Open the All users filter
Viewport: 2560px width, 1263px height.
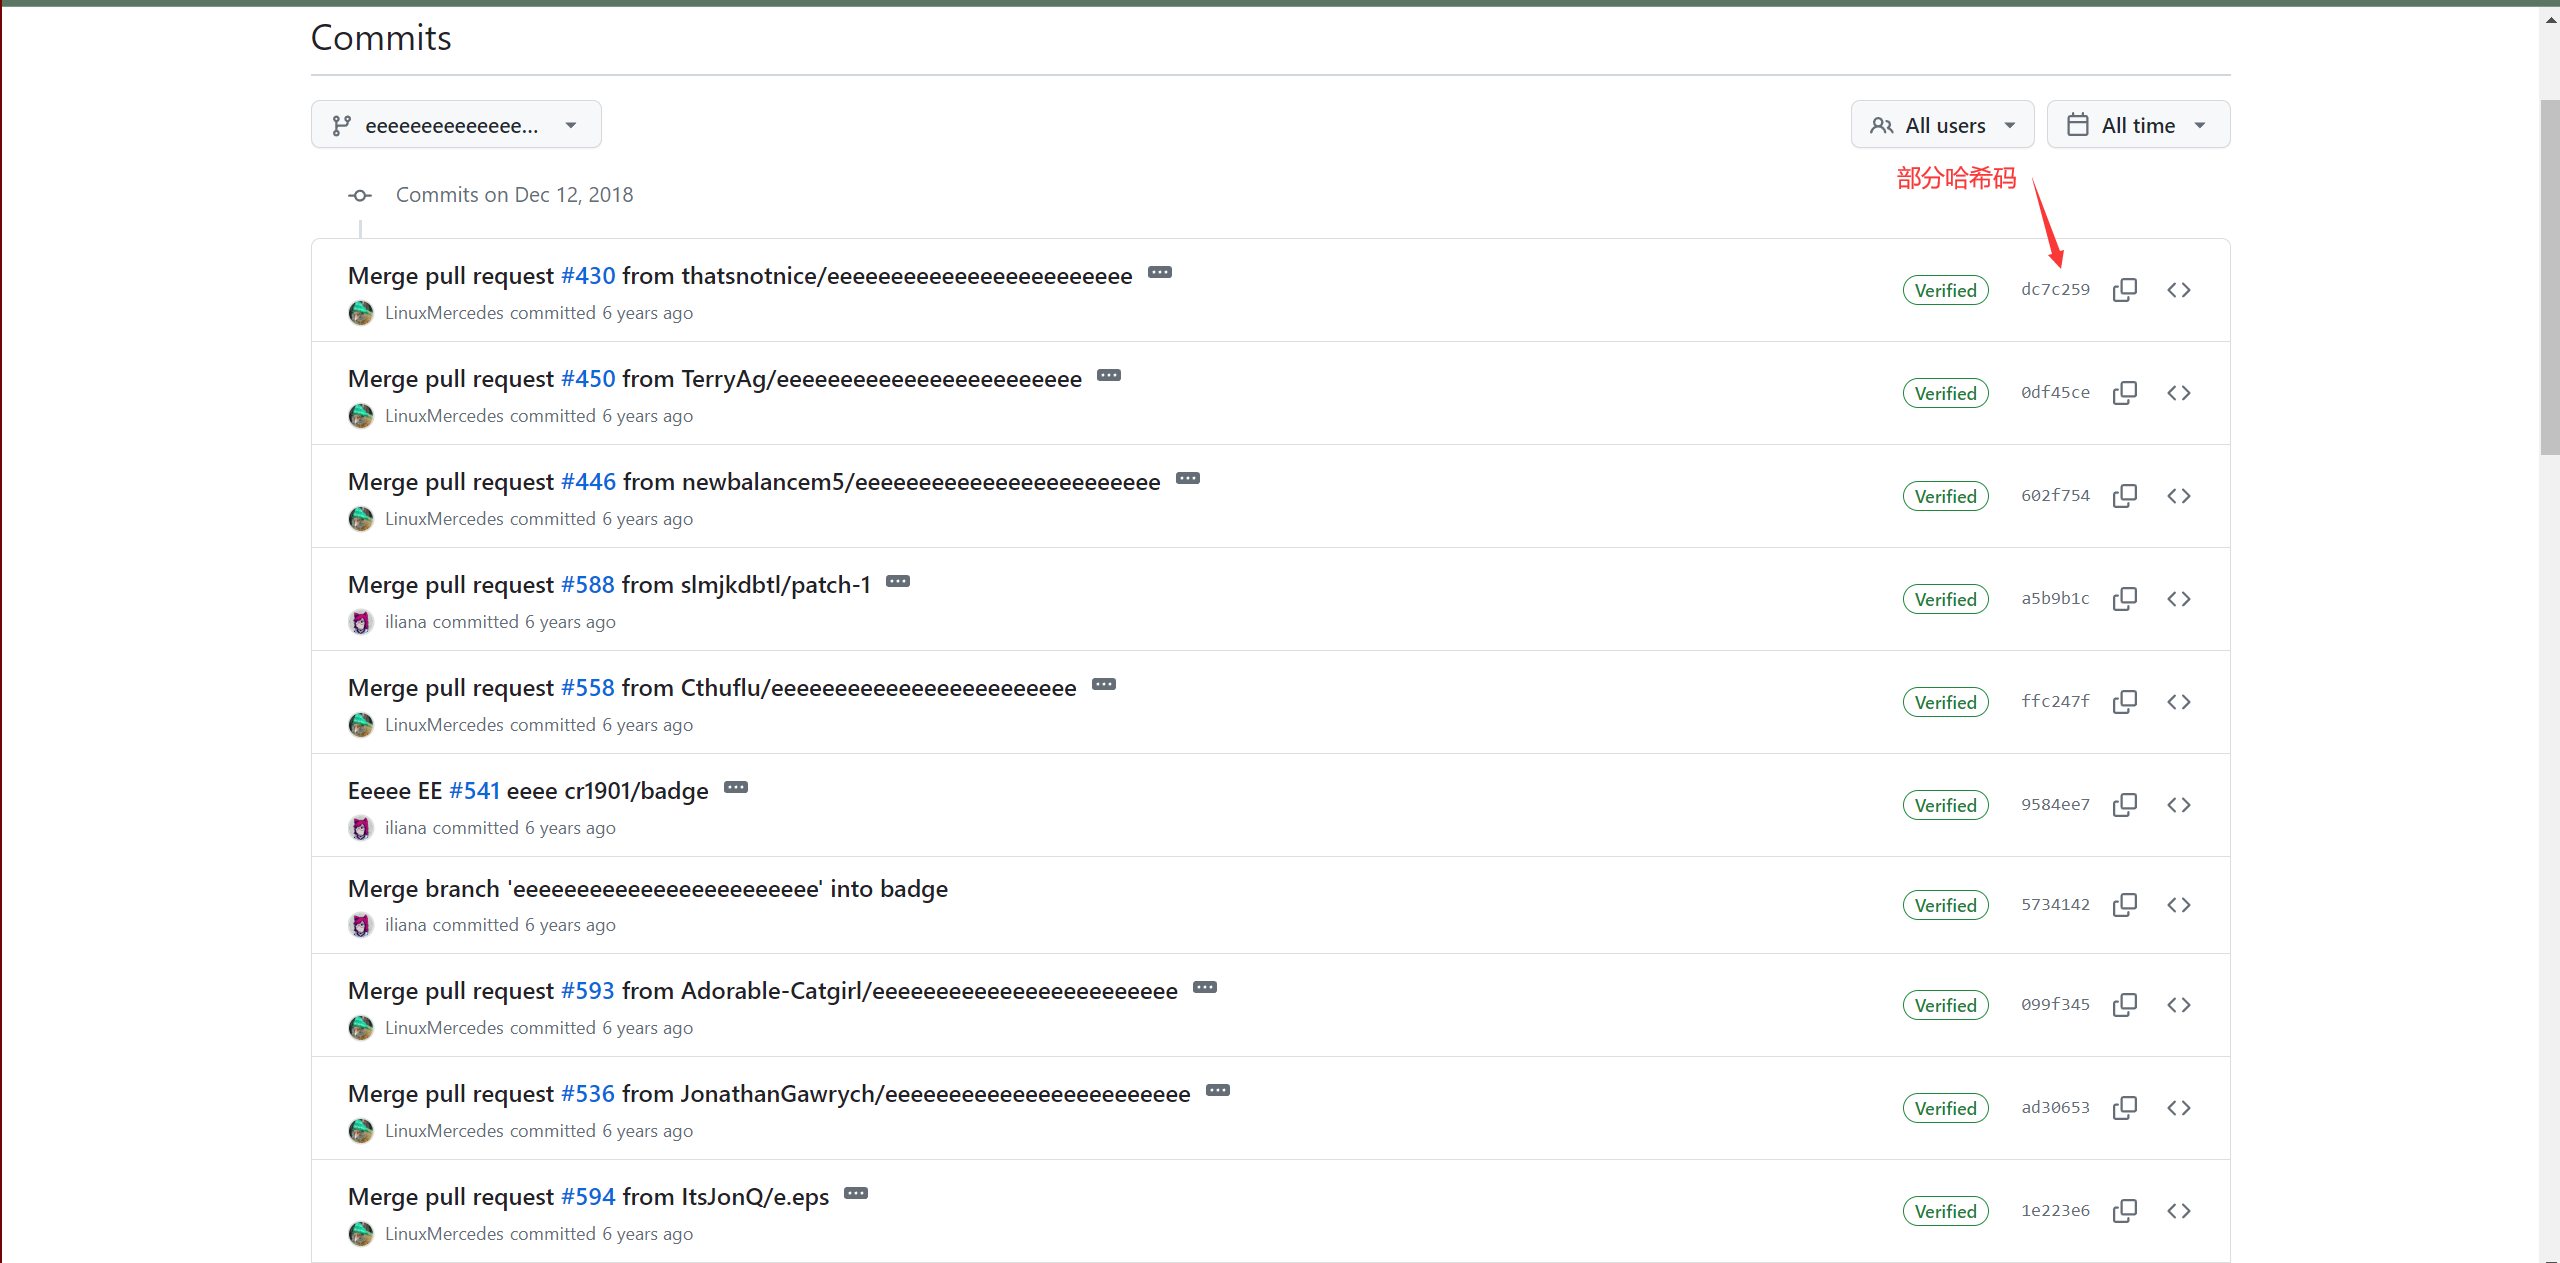(x=1941, y=125)
